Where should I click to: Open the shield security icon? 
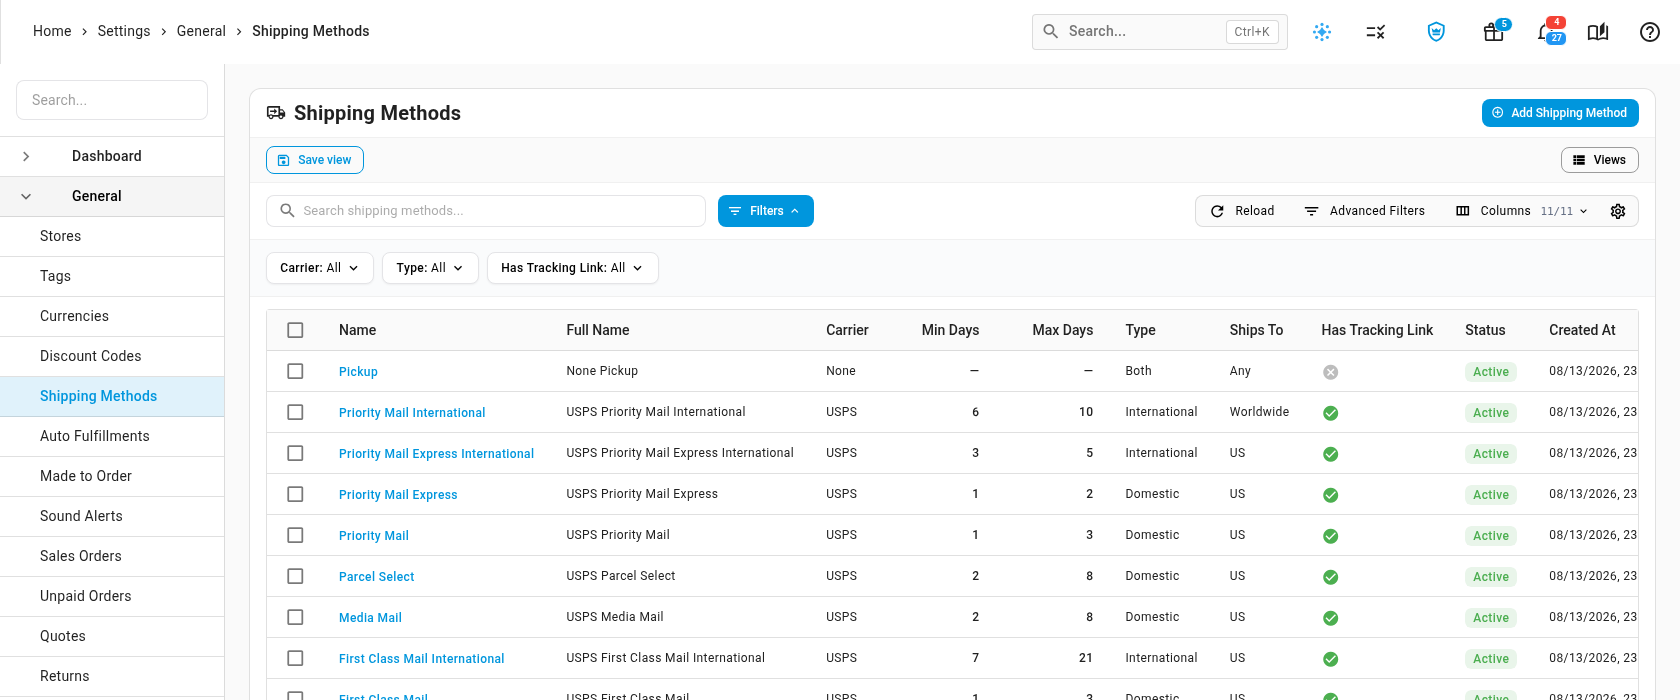point(1436,32)
